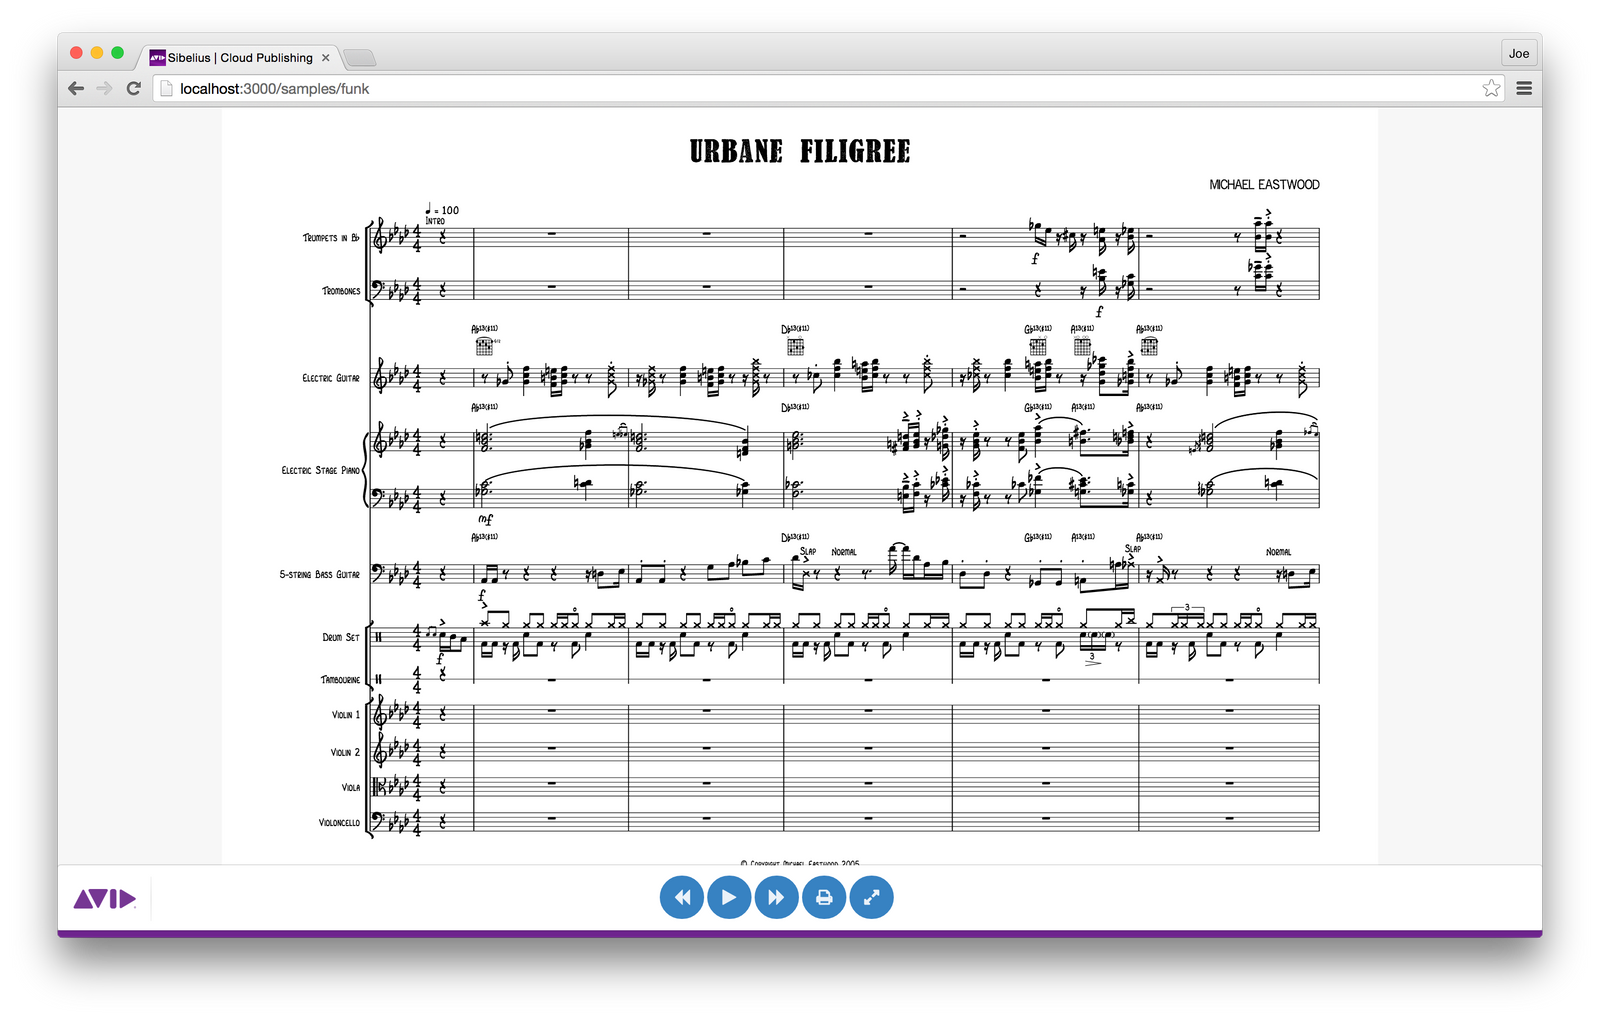The height and width of the screenshot is (1020, 1600).
Task: Go back with the browser back arrow
Action: tap(76, 88)
